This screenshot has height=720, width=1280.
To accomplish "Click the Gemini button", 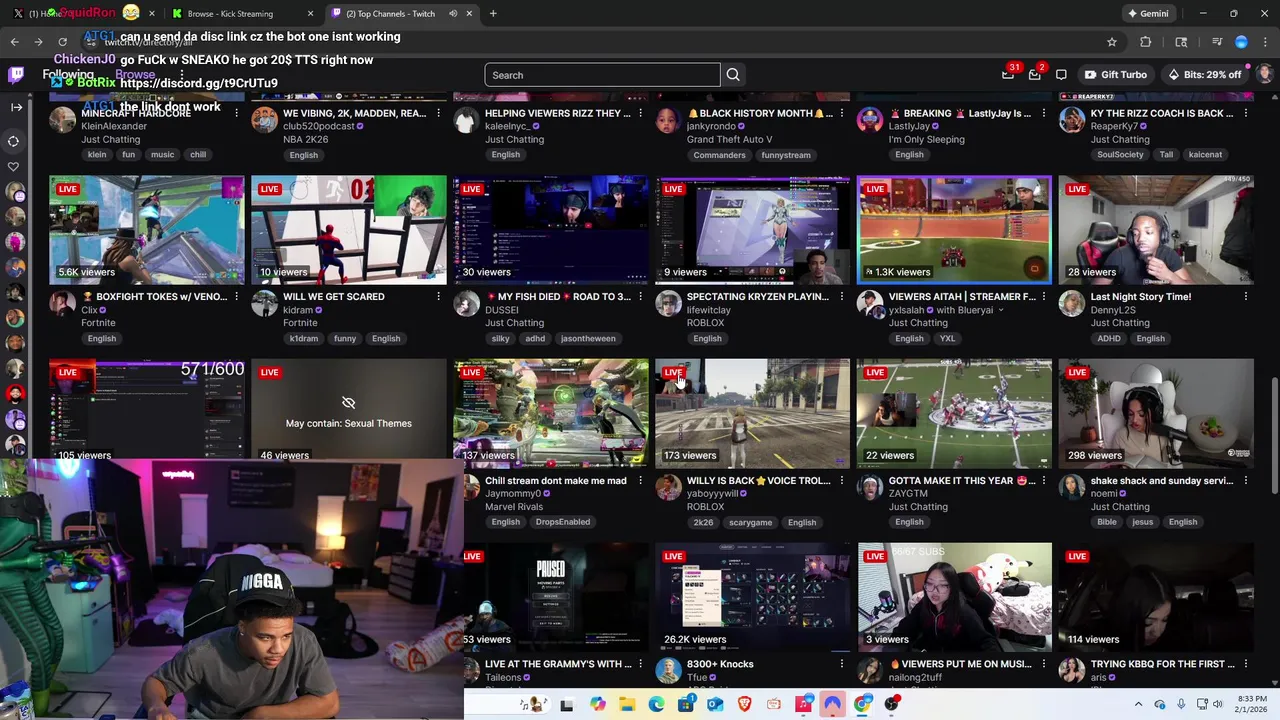I will click(1147, 14).
